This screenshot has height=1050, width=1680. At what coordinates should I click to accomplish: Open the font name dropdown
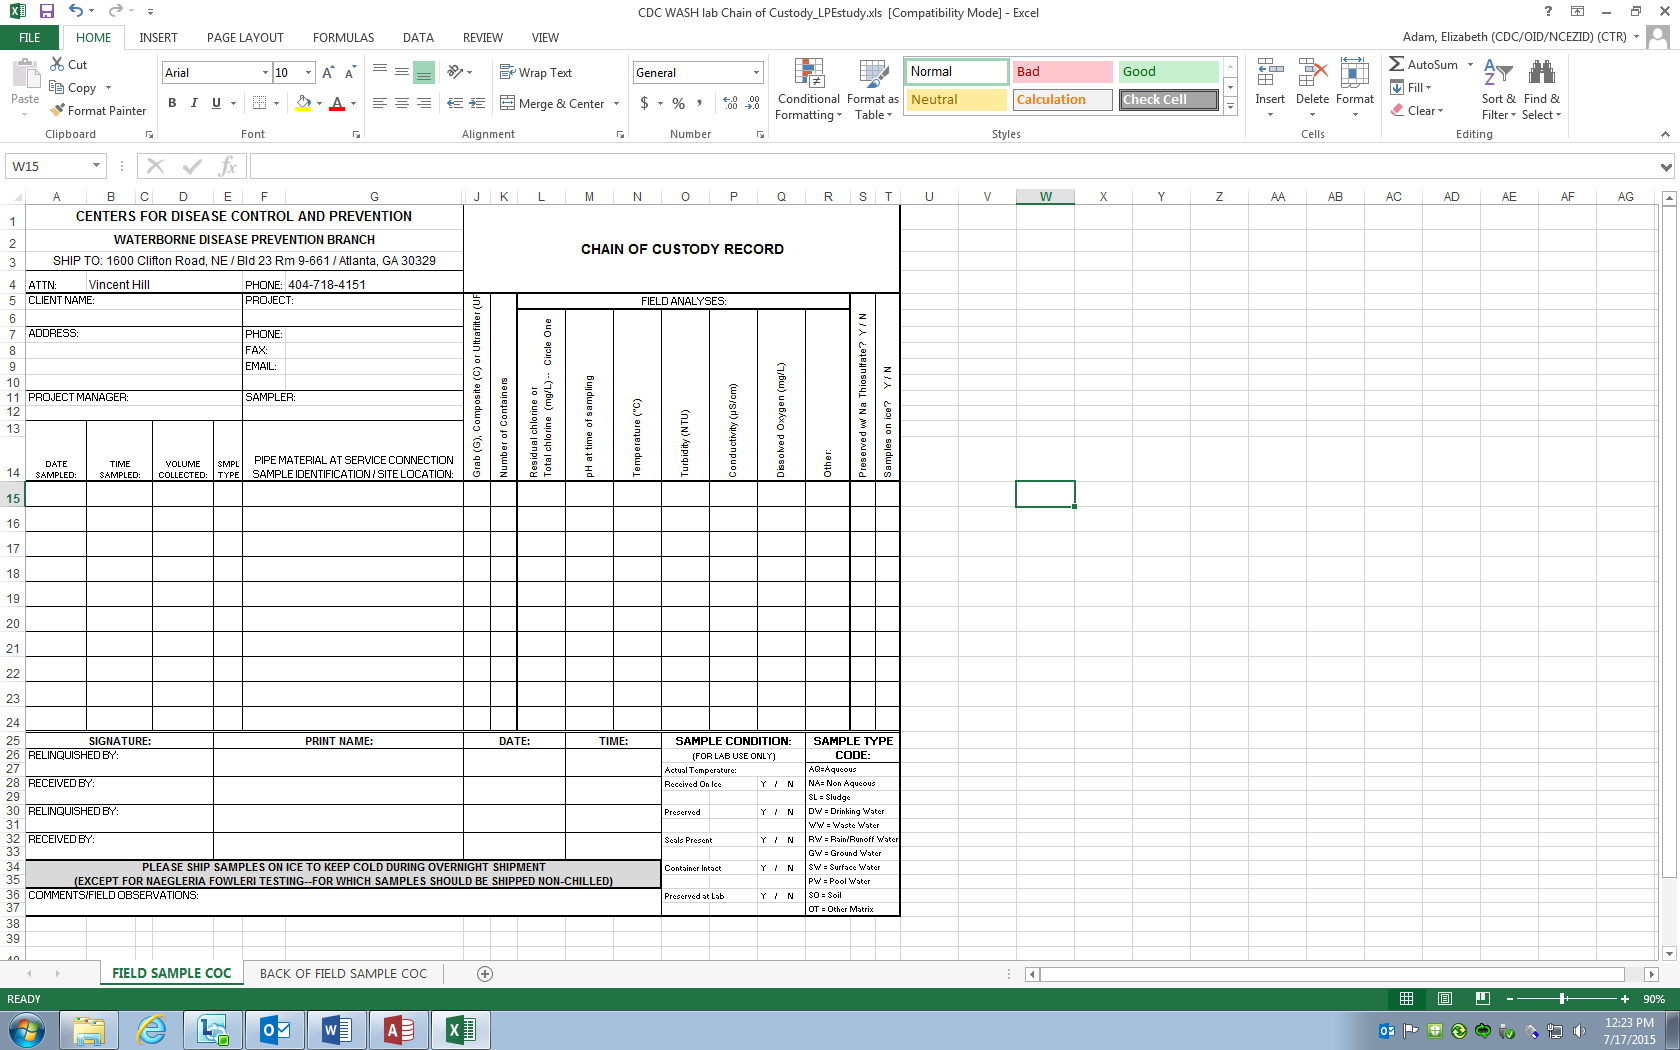point(265,73)
